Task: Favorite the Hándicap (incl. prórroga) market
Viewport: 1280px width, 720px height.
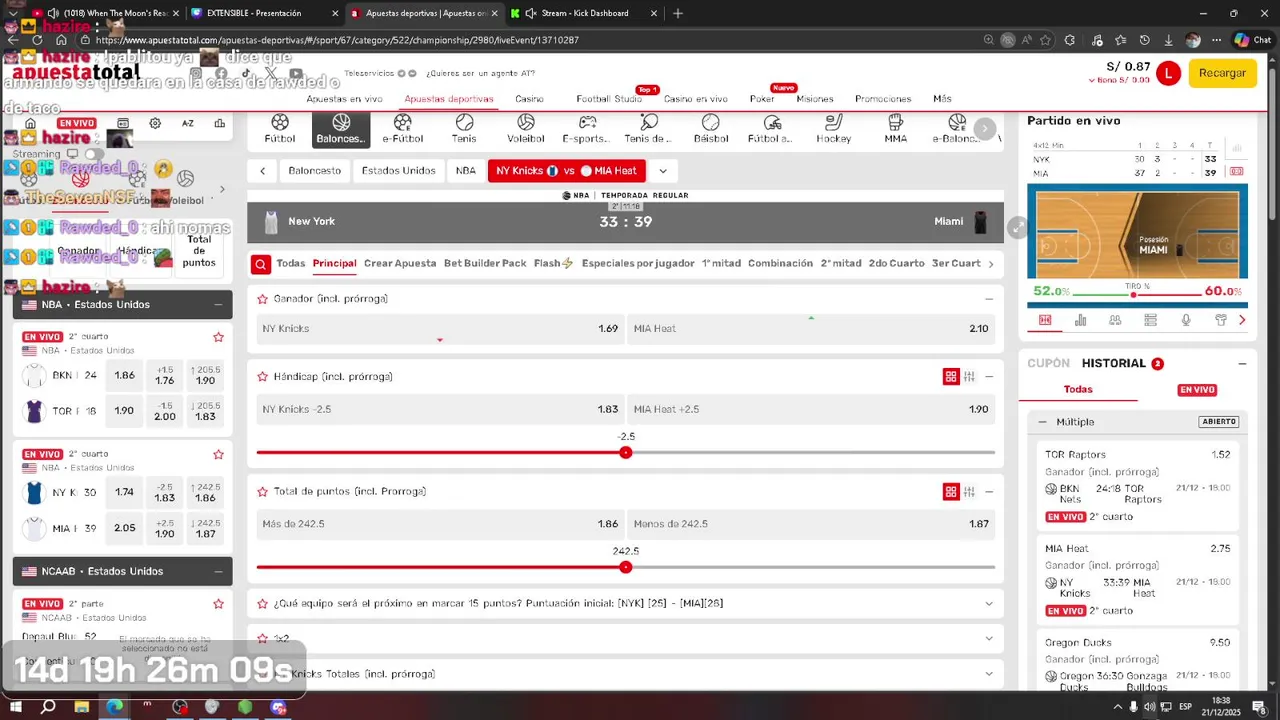Action: click(263, 377)
